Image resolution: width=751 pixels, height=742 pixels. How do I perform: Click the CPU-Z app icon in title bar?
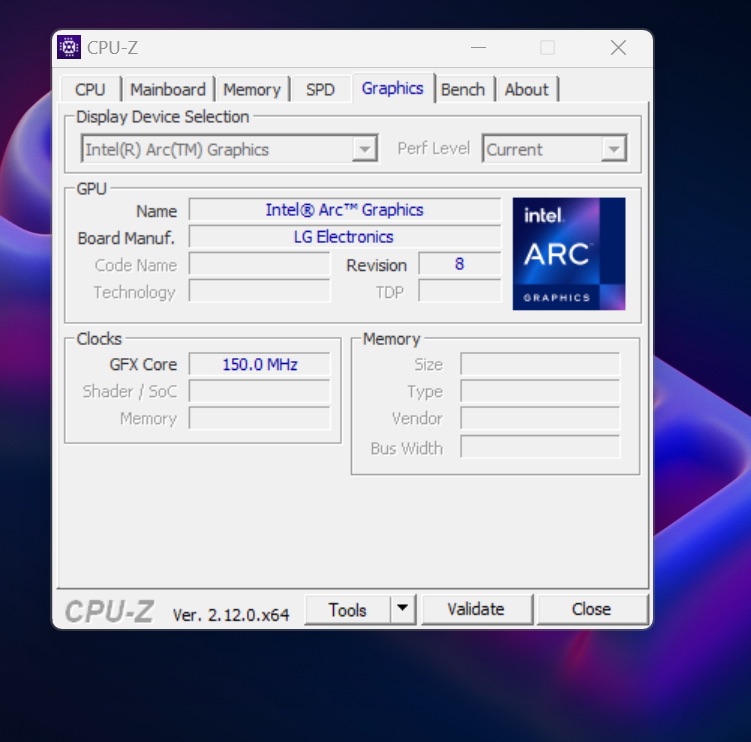pos(69,47)
